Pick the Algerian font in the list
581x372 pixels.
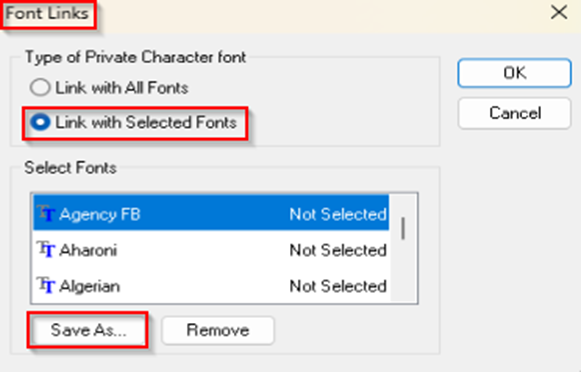tap(211, 286)
